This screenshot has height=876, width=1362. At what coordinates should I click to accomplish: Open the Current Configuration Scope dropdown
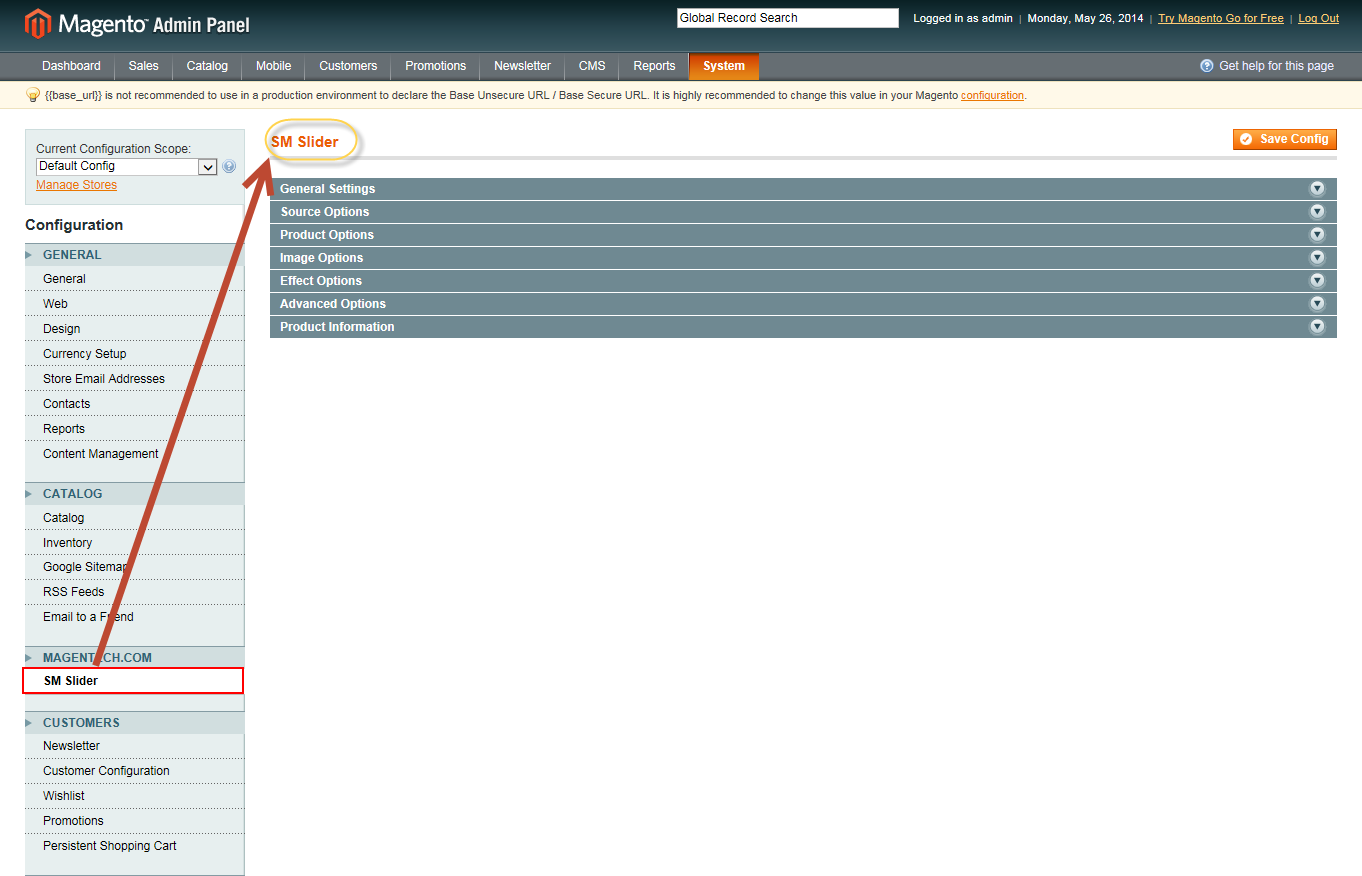click(127, 167)
